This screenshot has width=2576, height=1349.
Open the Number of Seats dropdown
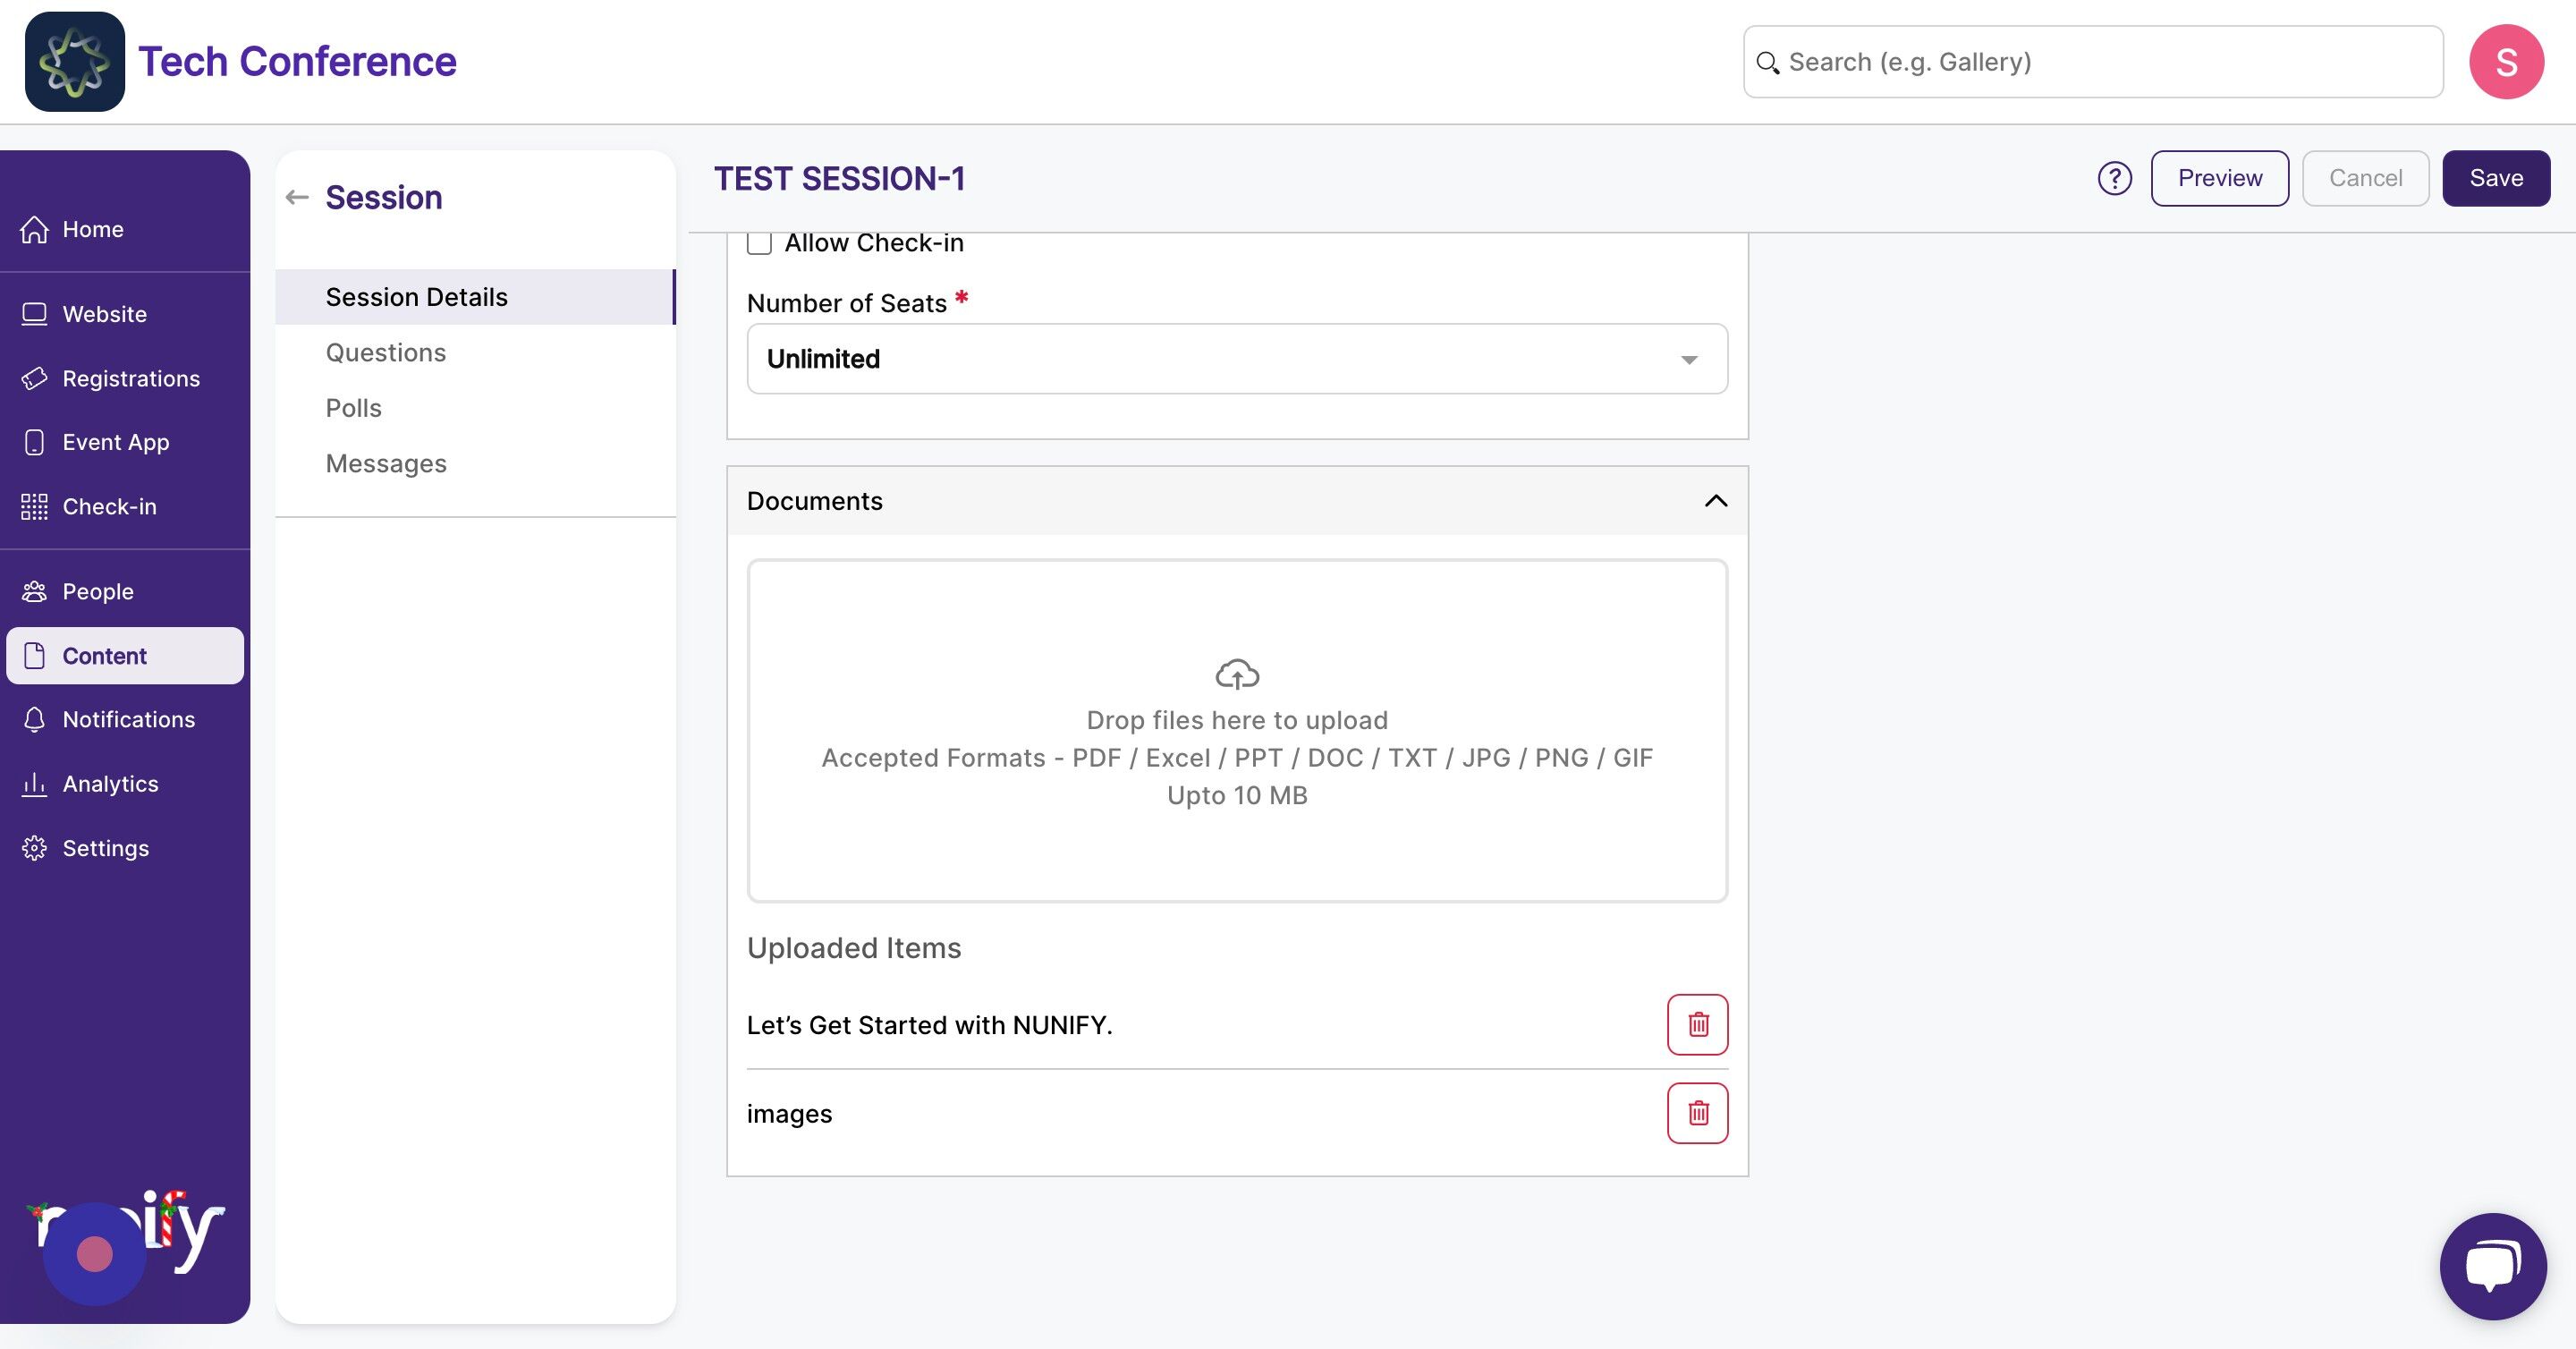(x=1237, y=359)
